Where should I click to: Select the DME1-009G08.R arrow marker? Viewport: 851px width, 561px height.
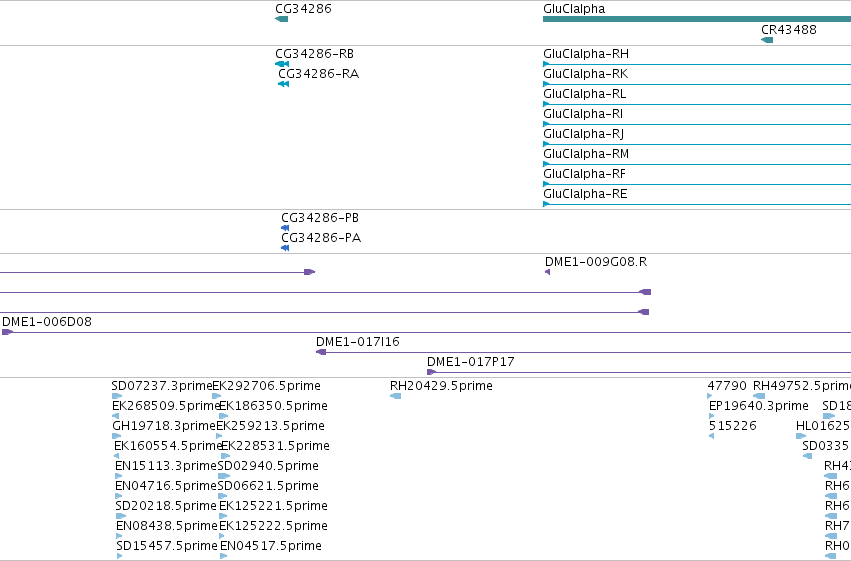pyautogui.click(x=548, y=272)
